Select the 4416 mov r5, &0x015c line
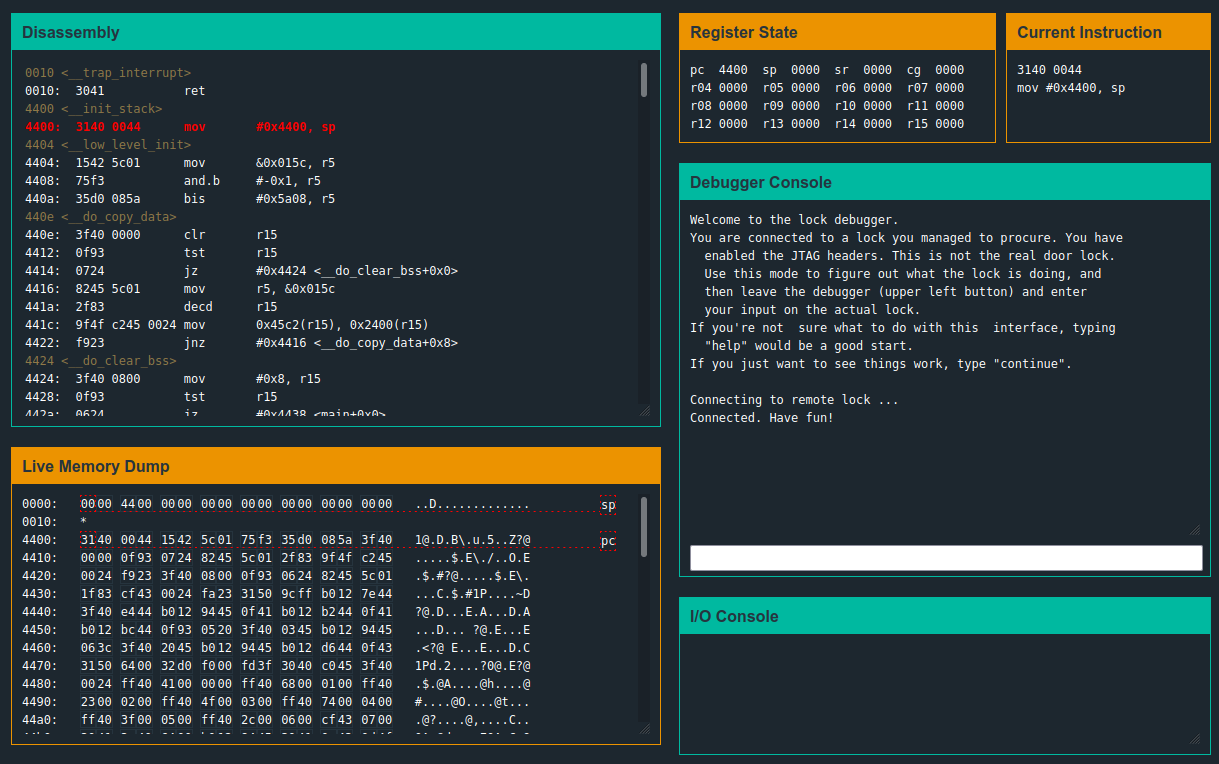This screenshot has height=764, width=1219. tap(180, 289)
